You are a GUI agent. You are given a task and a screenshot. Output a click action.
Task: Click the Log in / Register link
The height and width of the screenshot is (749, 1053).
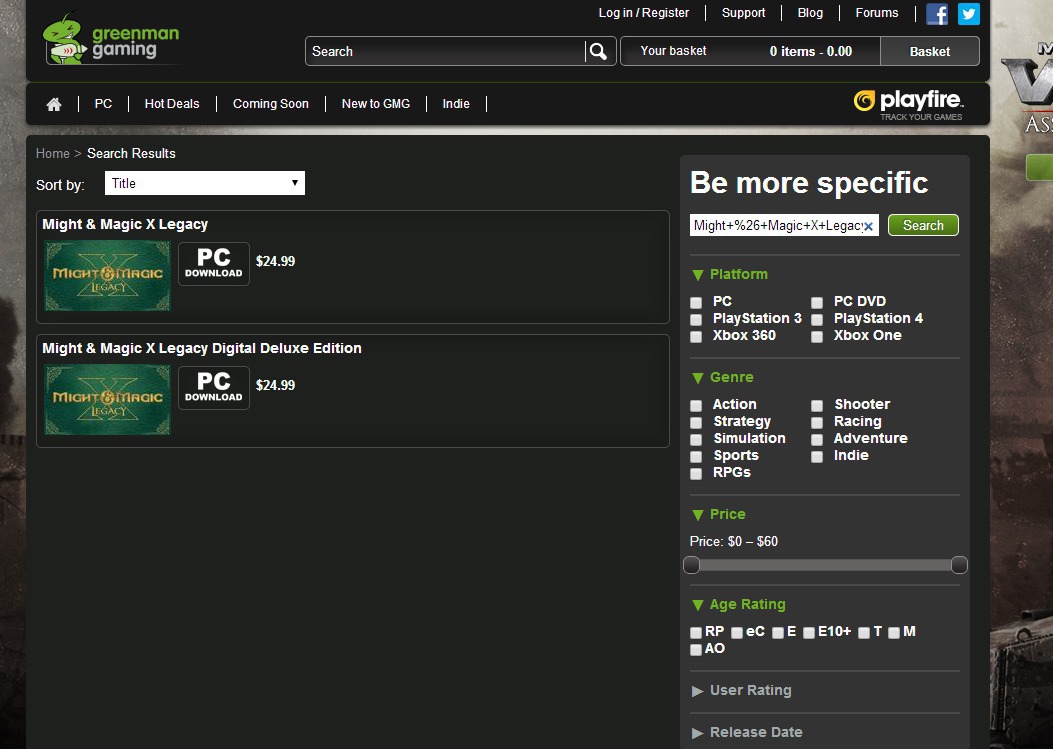coord(643,13)
